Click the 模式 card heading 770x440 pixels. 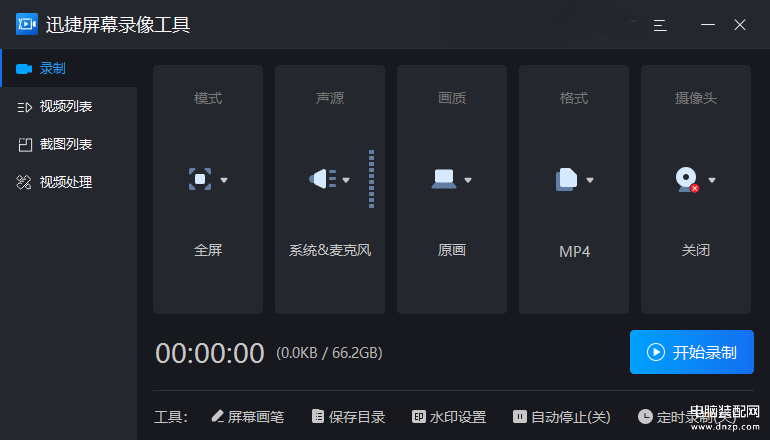pyautogui.click(x=208, y=98)
